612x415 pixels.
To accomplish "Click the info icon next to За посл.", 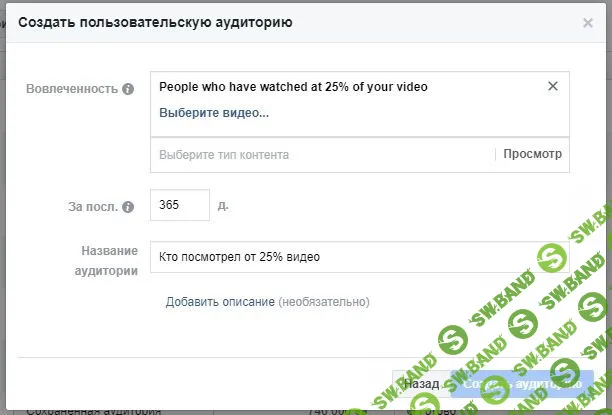I will (x=128, y=207).
